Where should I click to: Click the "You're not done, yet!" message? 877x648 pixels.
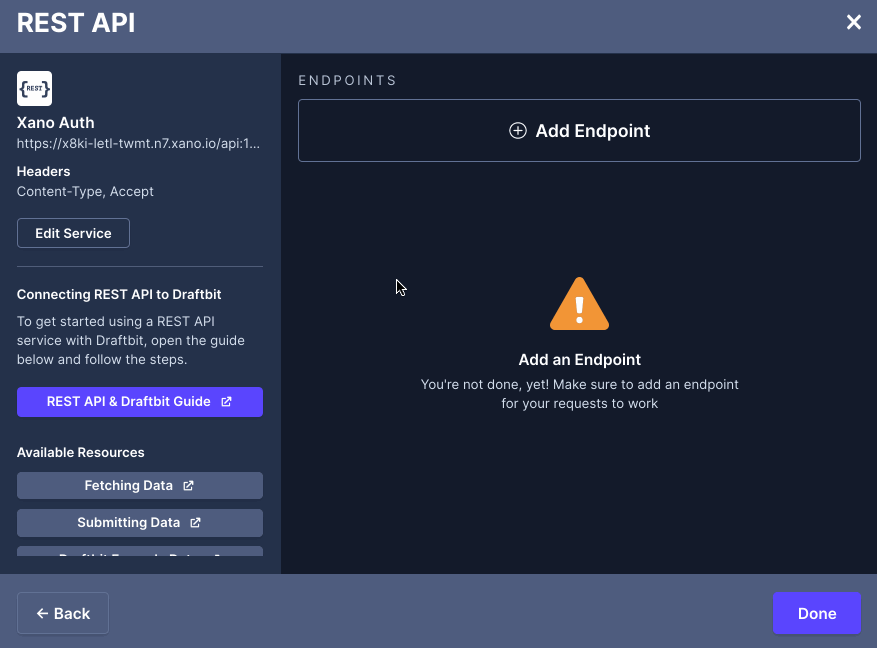coord(579,394)
